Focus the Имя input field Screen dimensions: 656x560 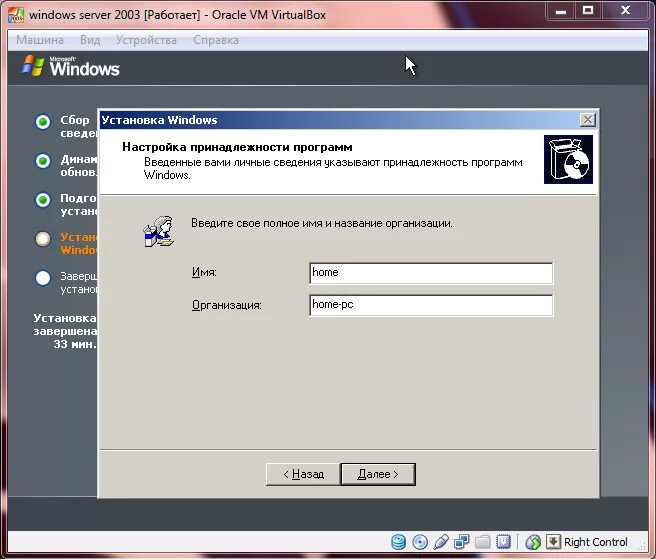(431, 273)
